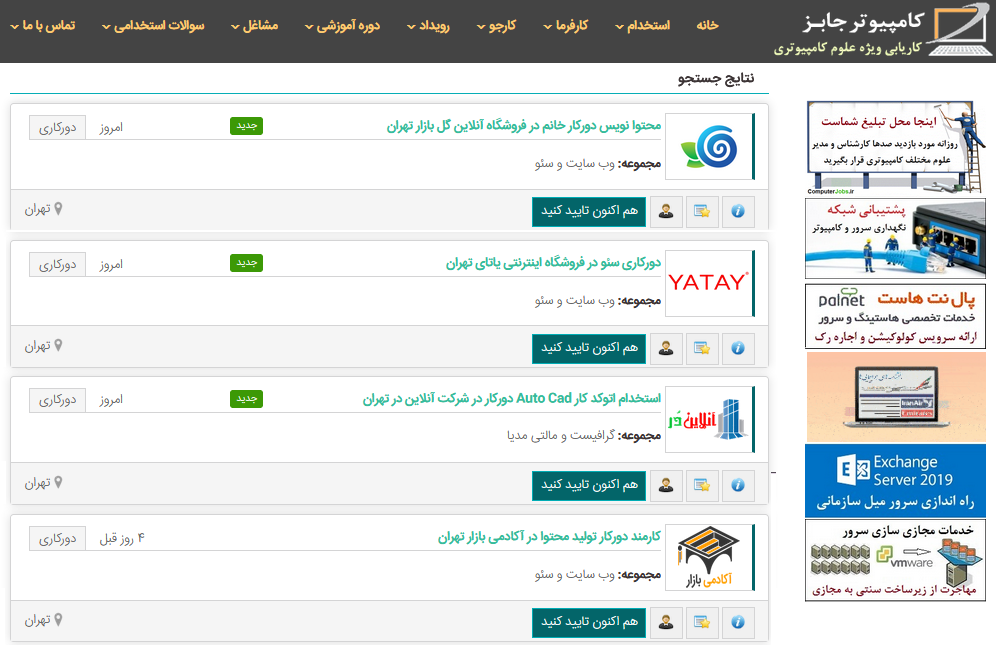Click the کامپیوتر جابز site logo
Screen dimensions: 996x645
click(883, 31)
